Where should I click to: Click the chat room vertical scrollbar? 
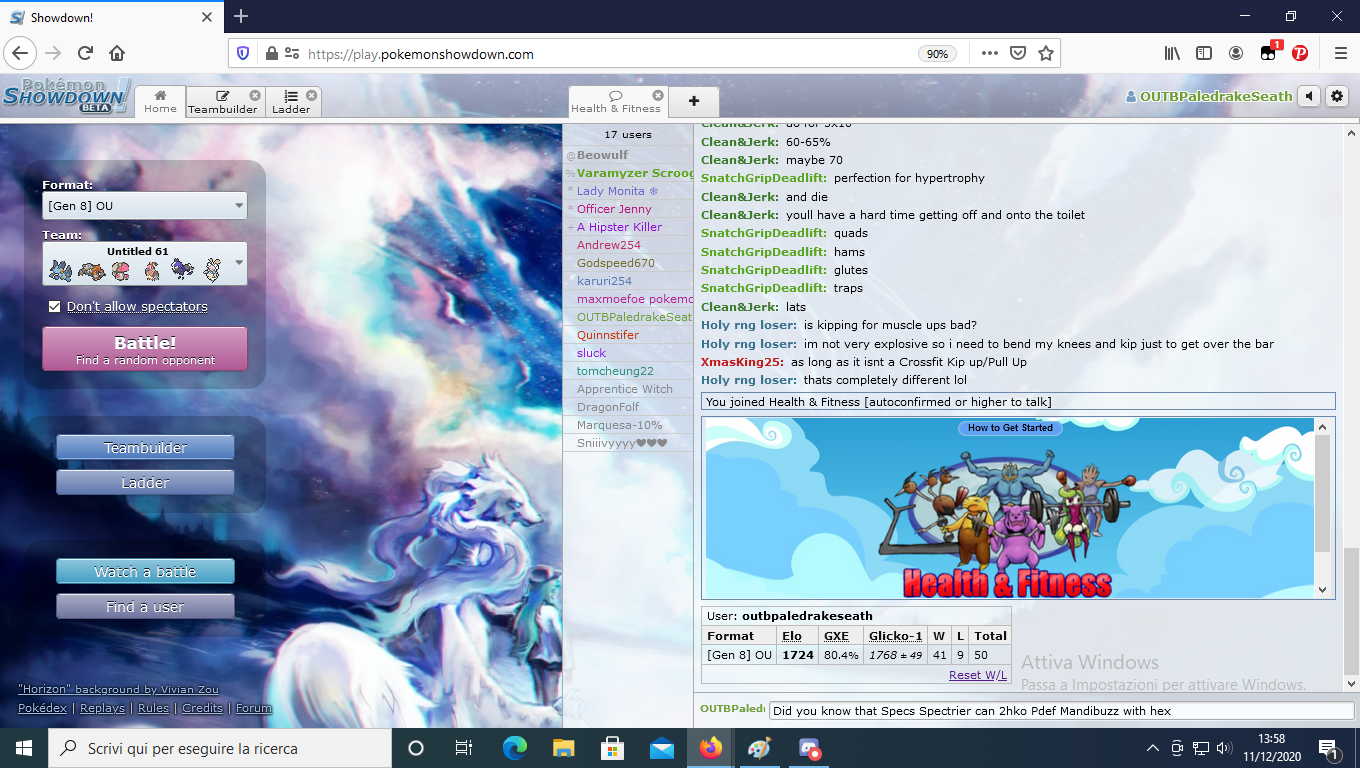click(x=1351, y=408)
